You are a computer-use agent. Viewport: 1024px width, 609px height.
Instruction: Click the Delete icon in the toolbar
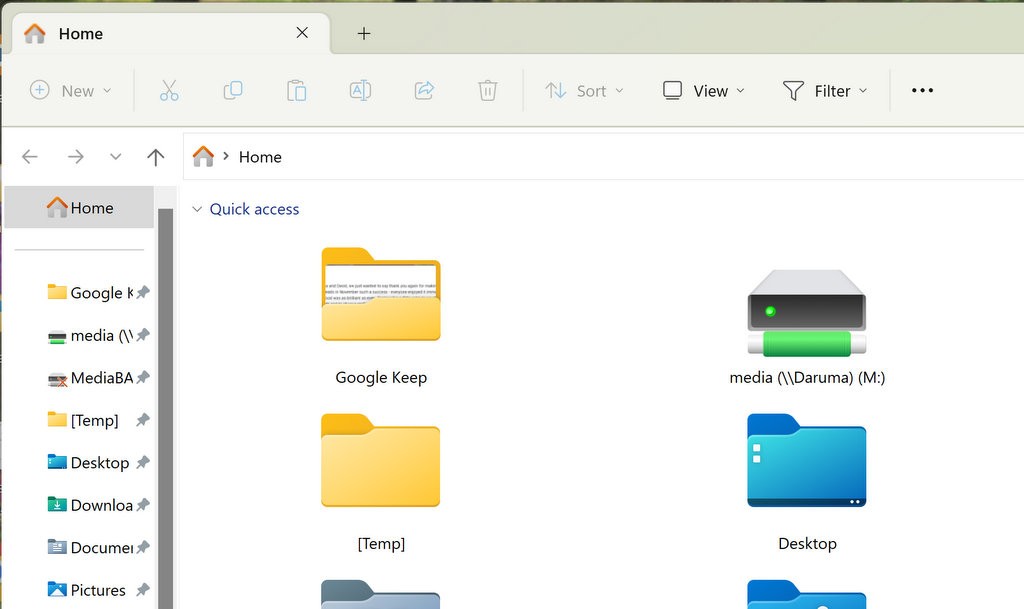pos(487,90)
